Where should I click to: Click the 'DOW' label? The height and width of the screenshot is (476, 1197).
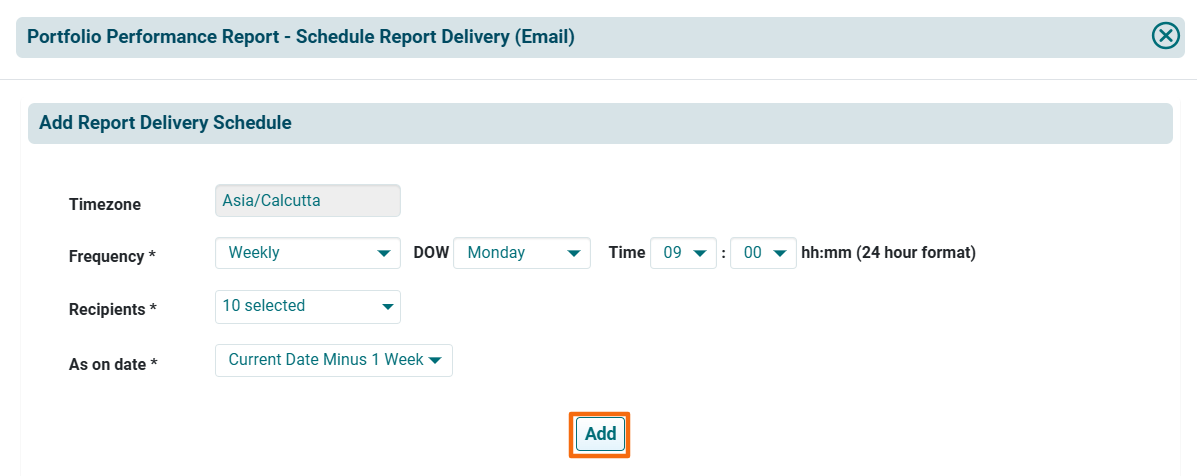430,253
